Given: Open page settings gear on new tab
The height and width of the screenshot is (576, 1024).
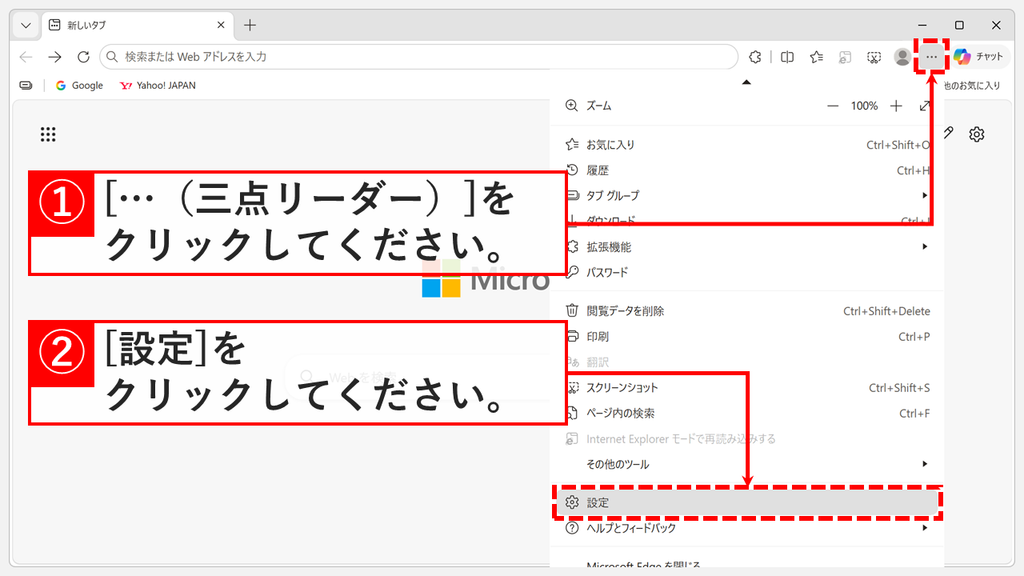Looking at the screenshot, I should click(976, 135).
